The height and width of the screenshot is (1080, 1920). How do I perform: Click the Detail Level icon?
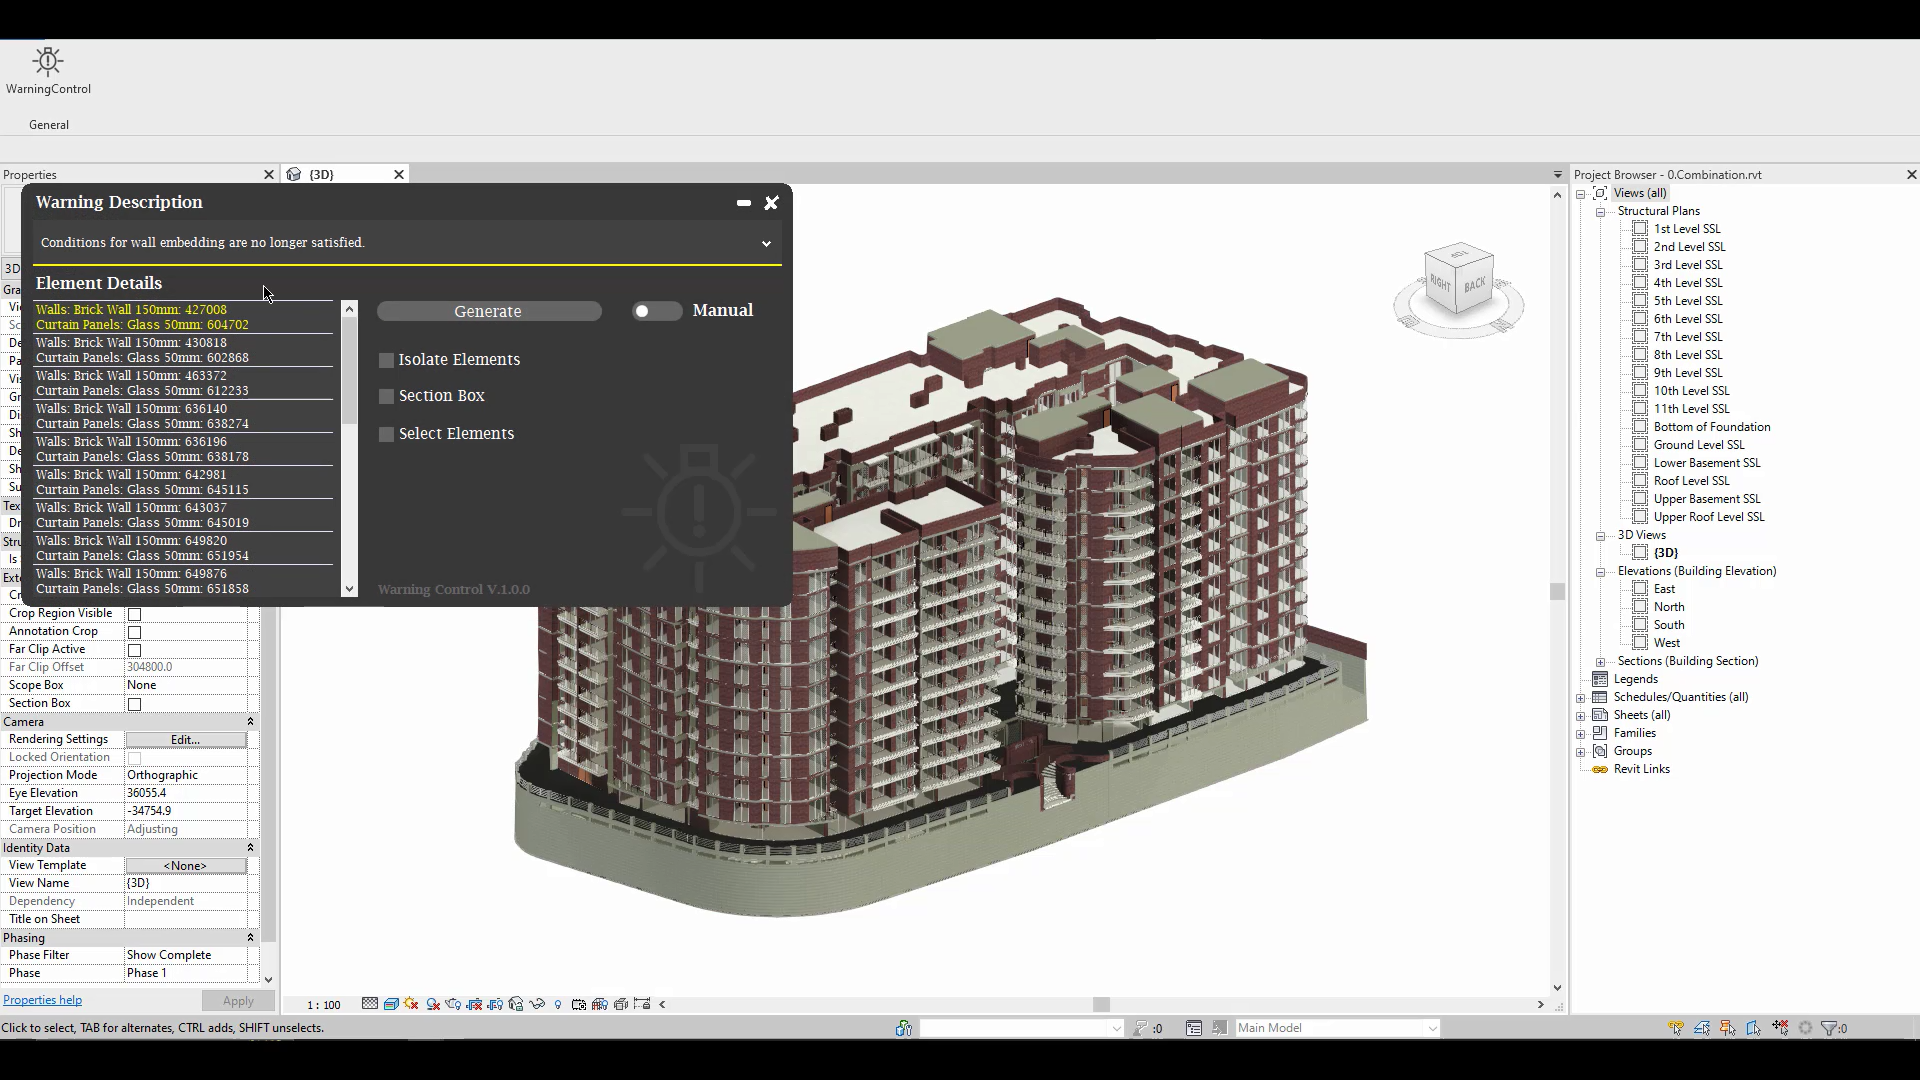[x=370, y=1004]
